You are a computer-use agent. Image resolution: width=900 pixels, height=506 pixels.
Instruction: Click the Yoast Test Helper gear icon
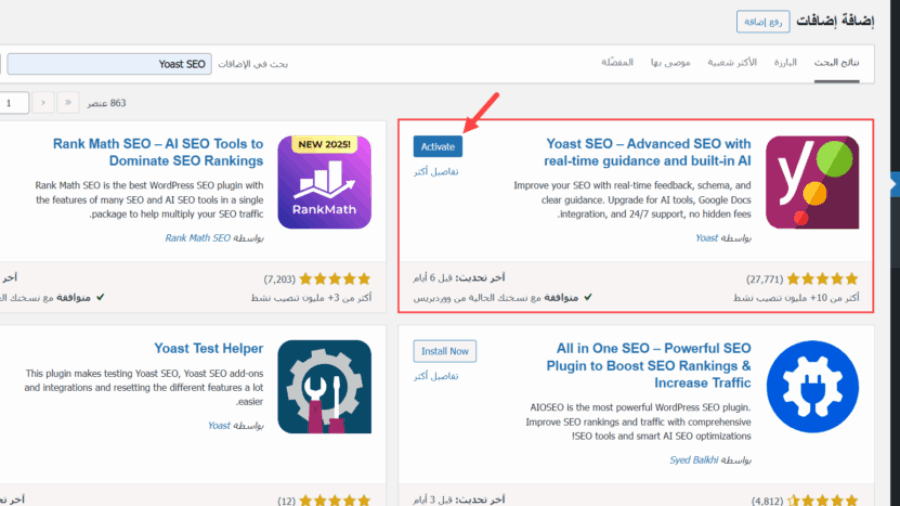click(324, 386)
